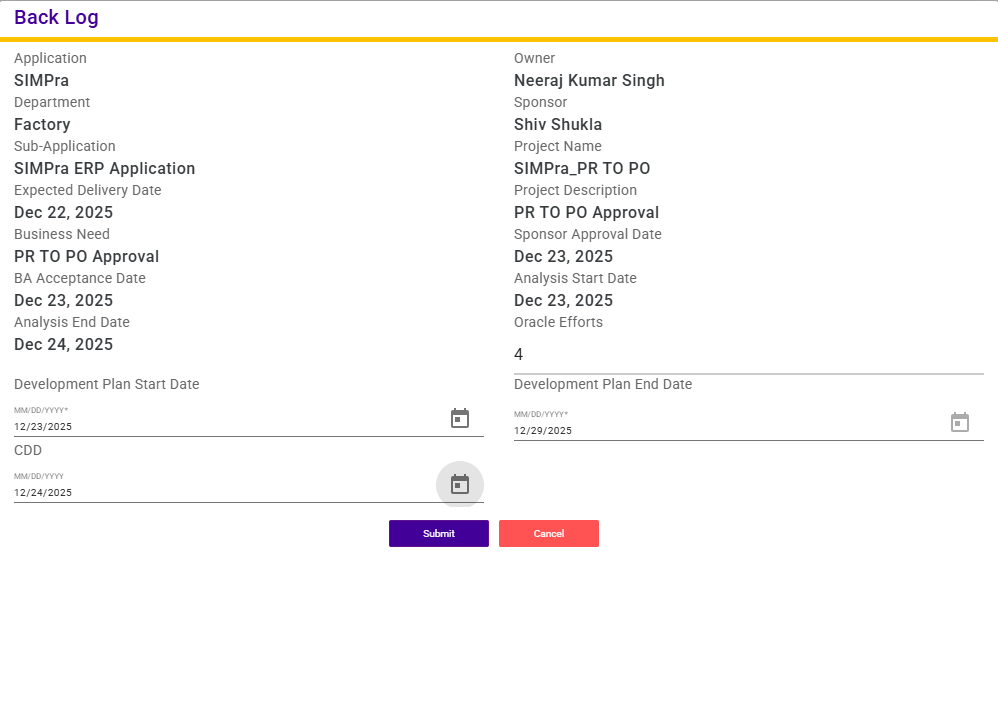Select project name SIMPra_PR TO PO
The image size is (998, 704).
tap(582, 169)
